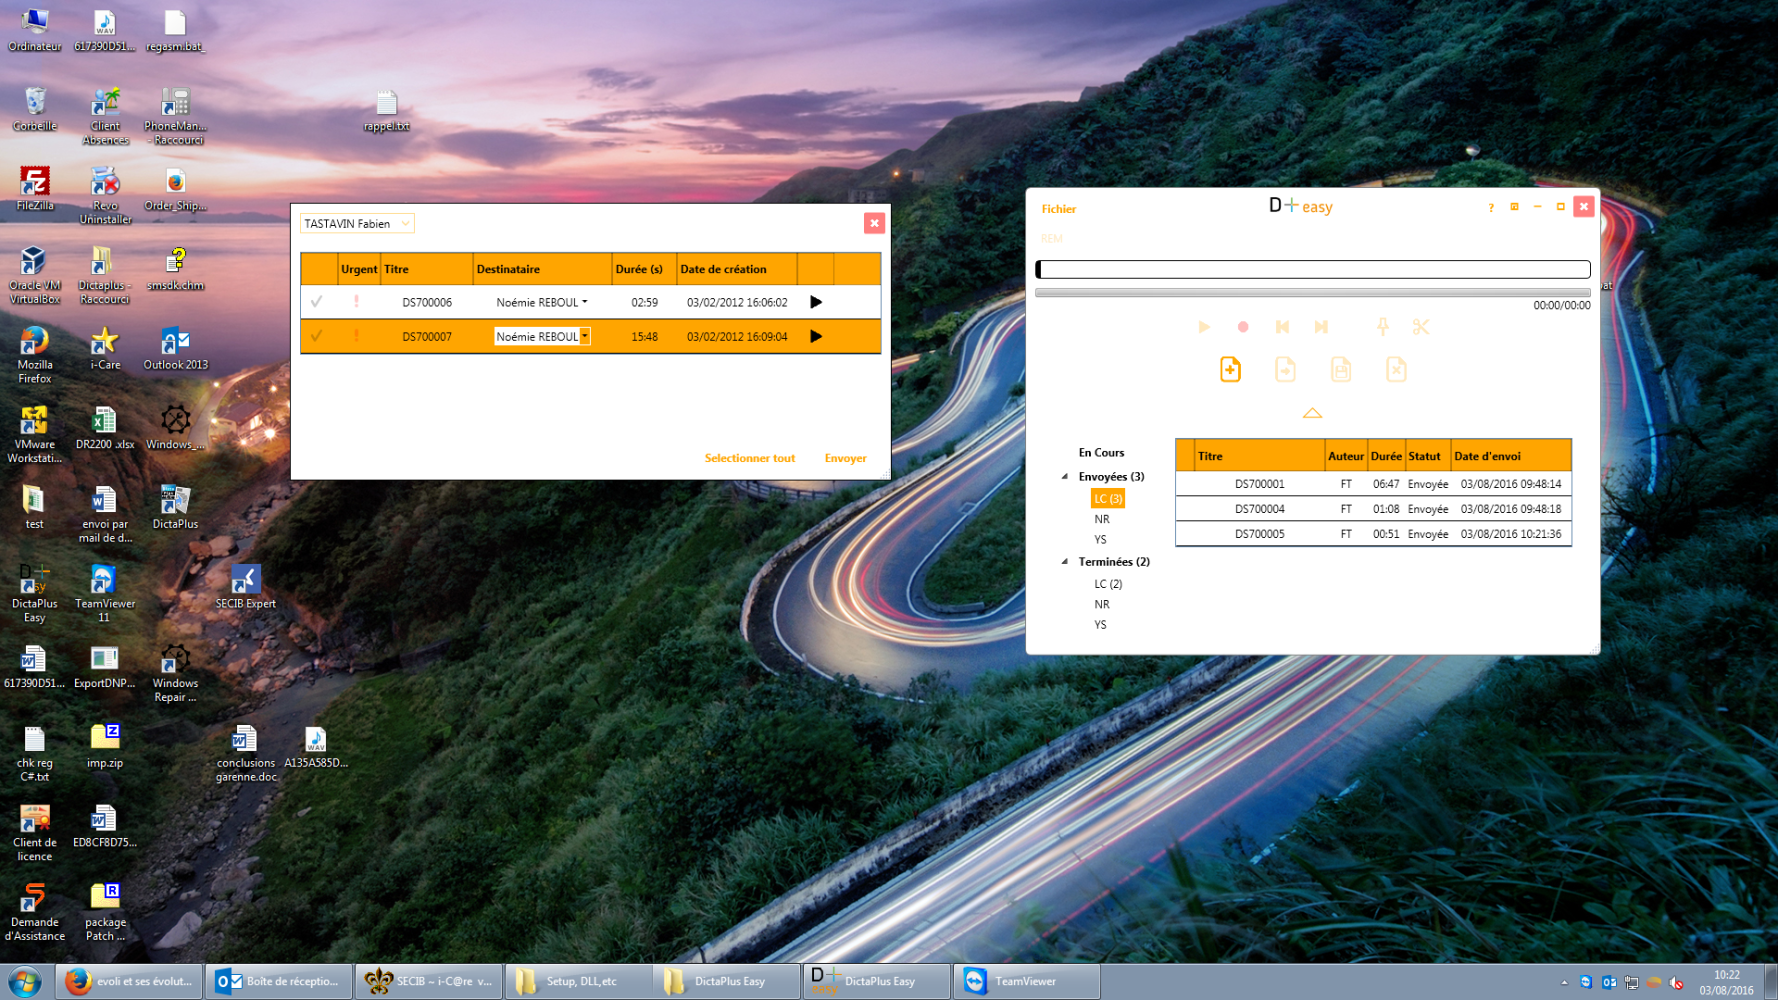Toggle selection checkmark for DS700007
The height and width of the screenshot is (1000, 1778).
[x=317, y=337]
